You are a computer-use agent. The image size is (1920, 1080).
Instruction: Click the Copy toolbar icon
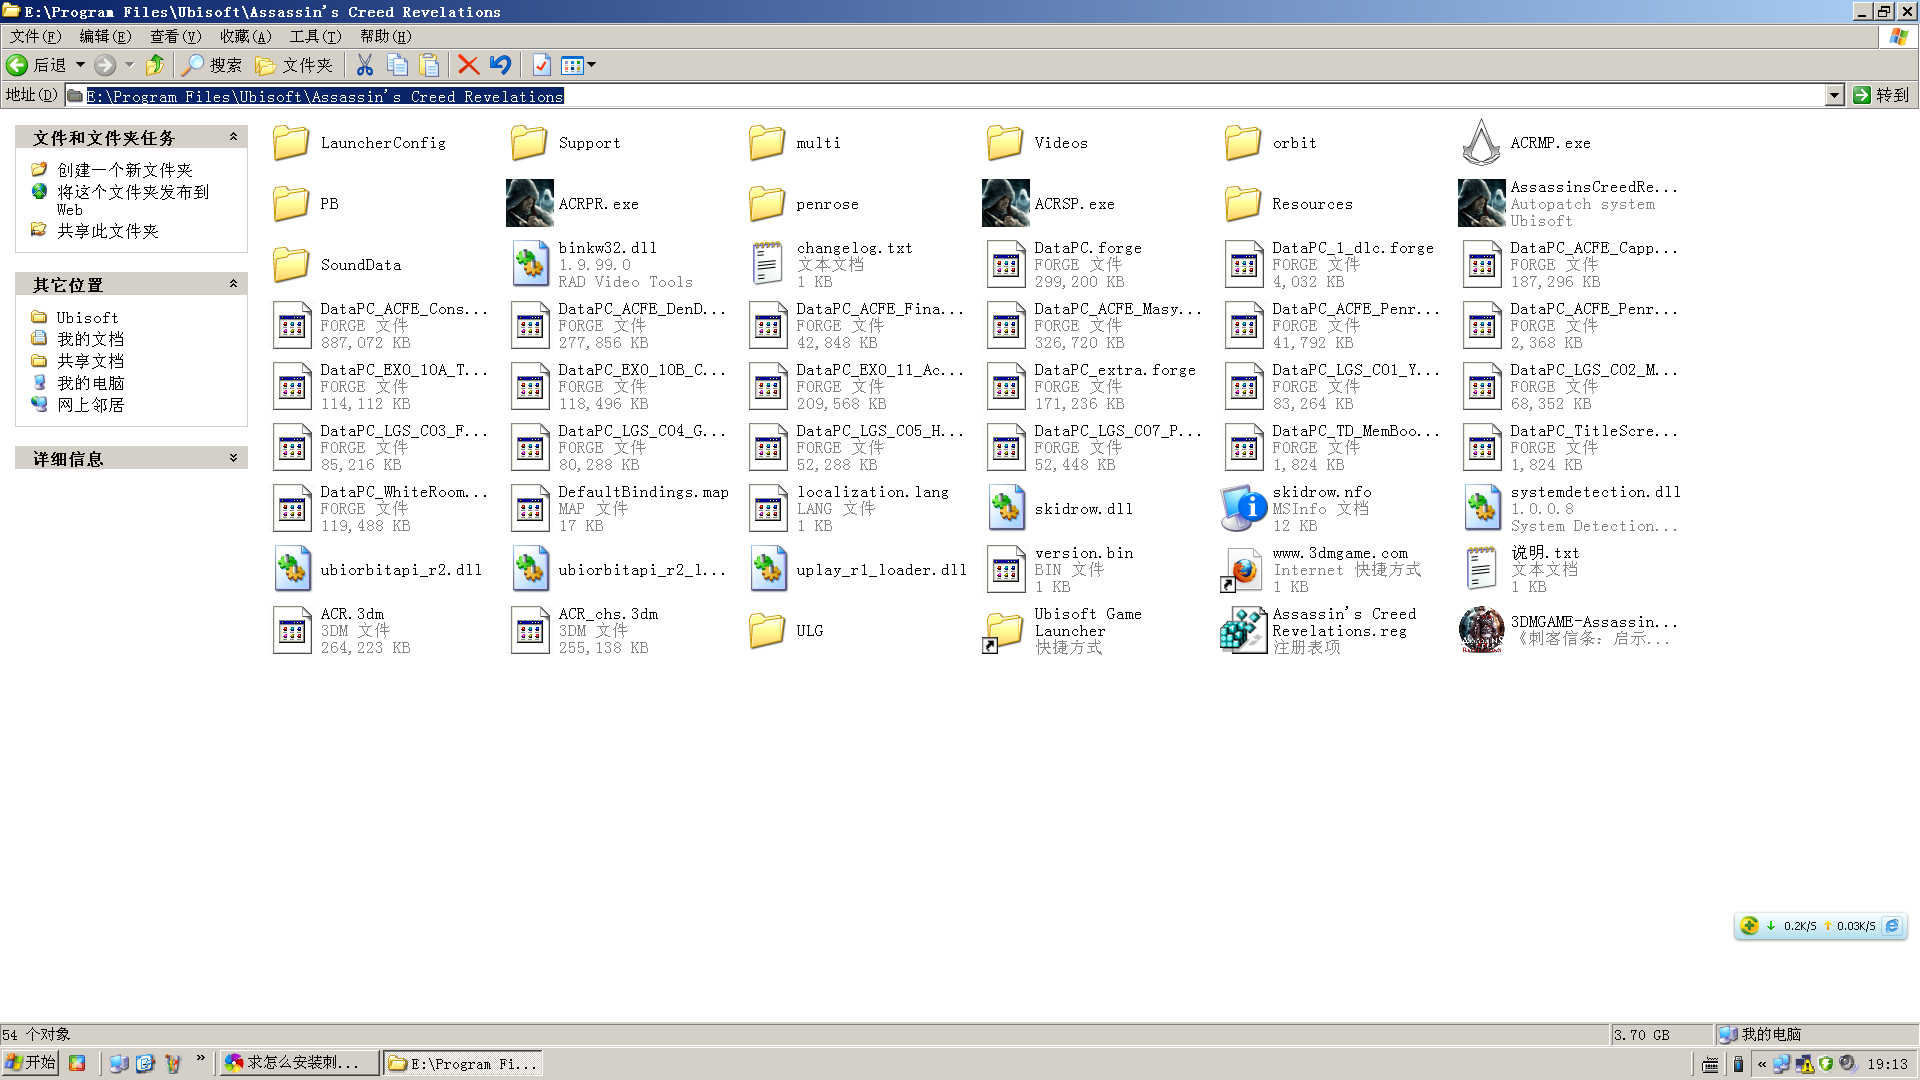(397, 65)
